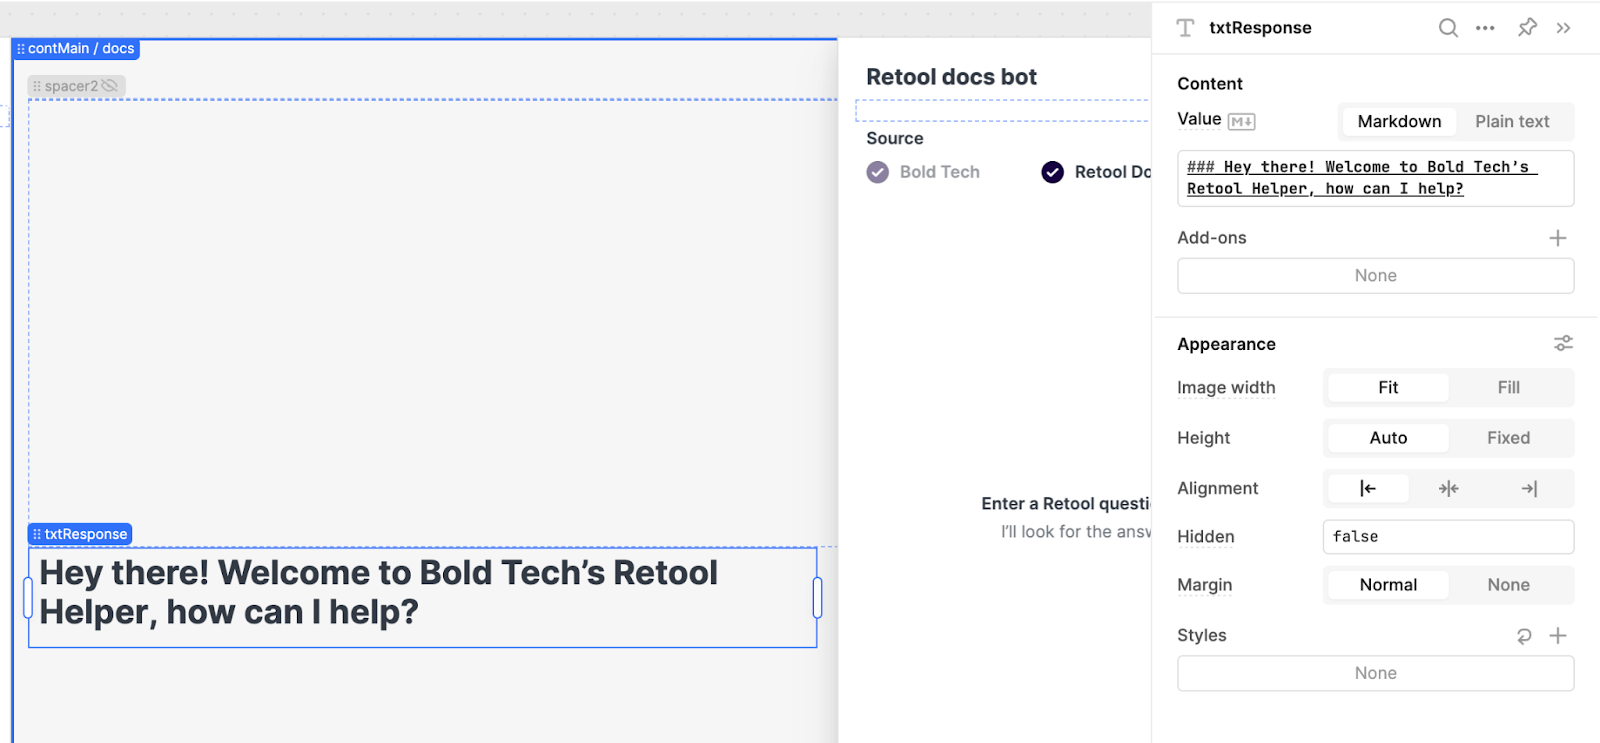This screenshot has width=1600, height=743.
Task: Click the Appearance section heading
Action: pos(1226,344)
